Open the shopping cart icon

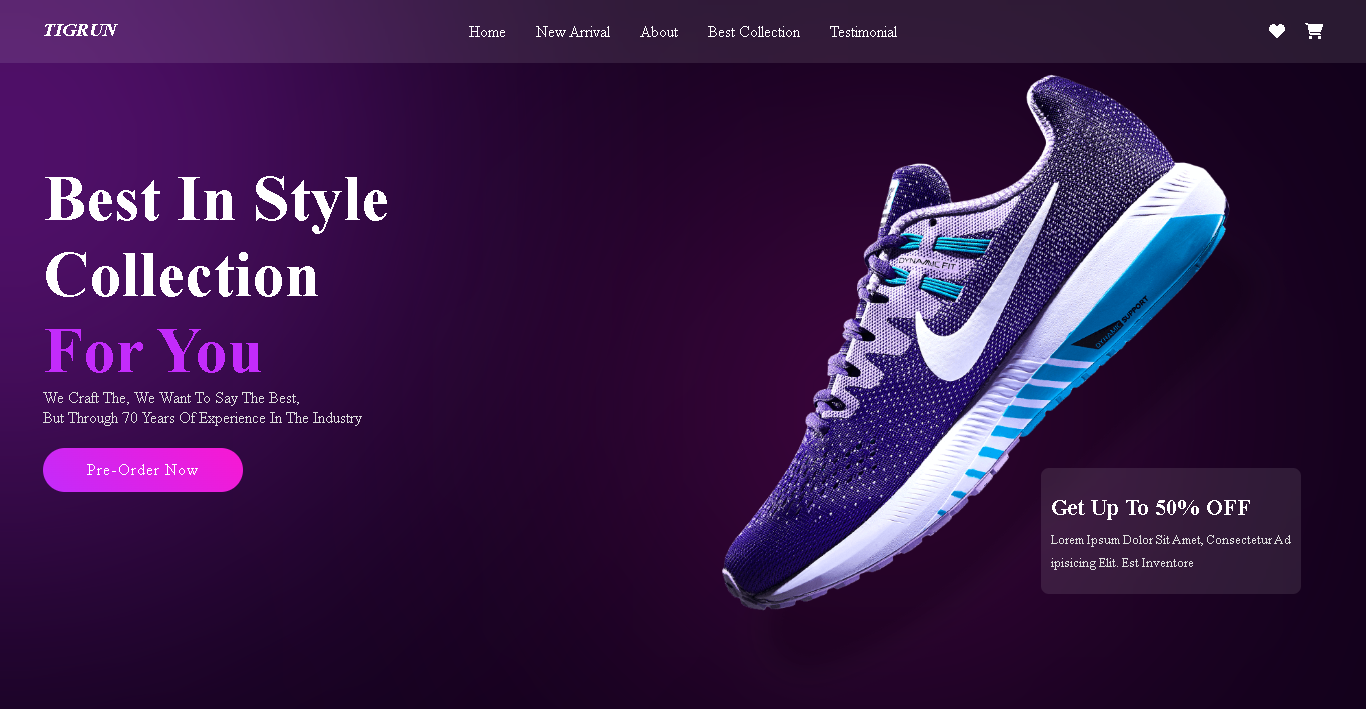[x=1314, y=31]
